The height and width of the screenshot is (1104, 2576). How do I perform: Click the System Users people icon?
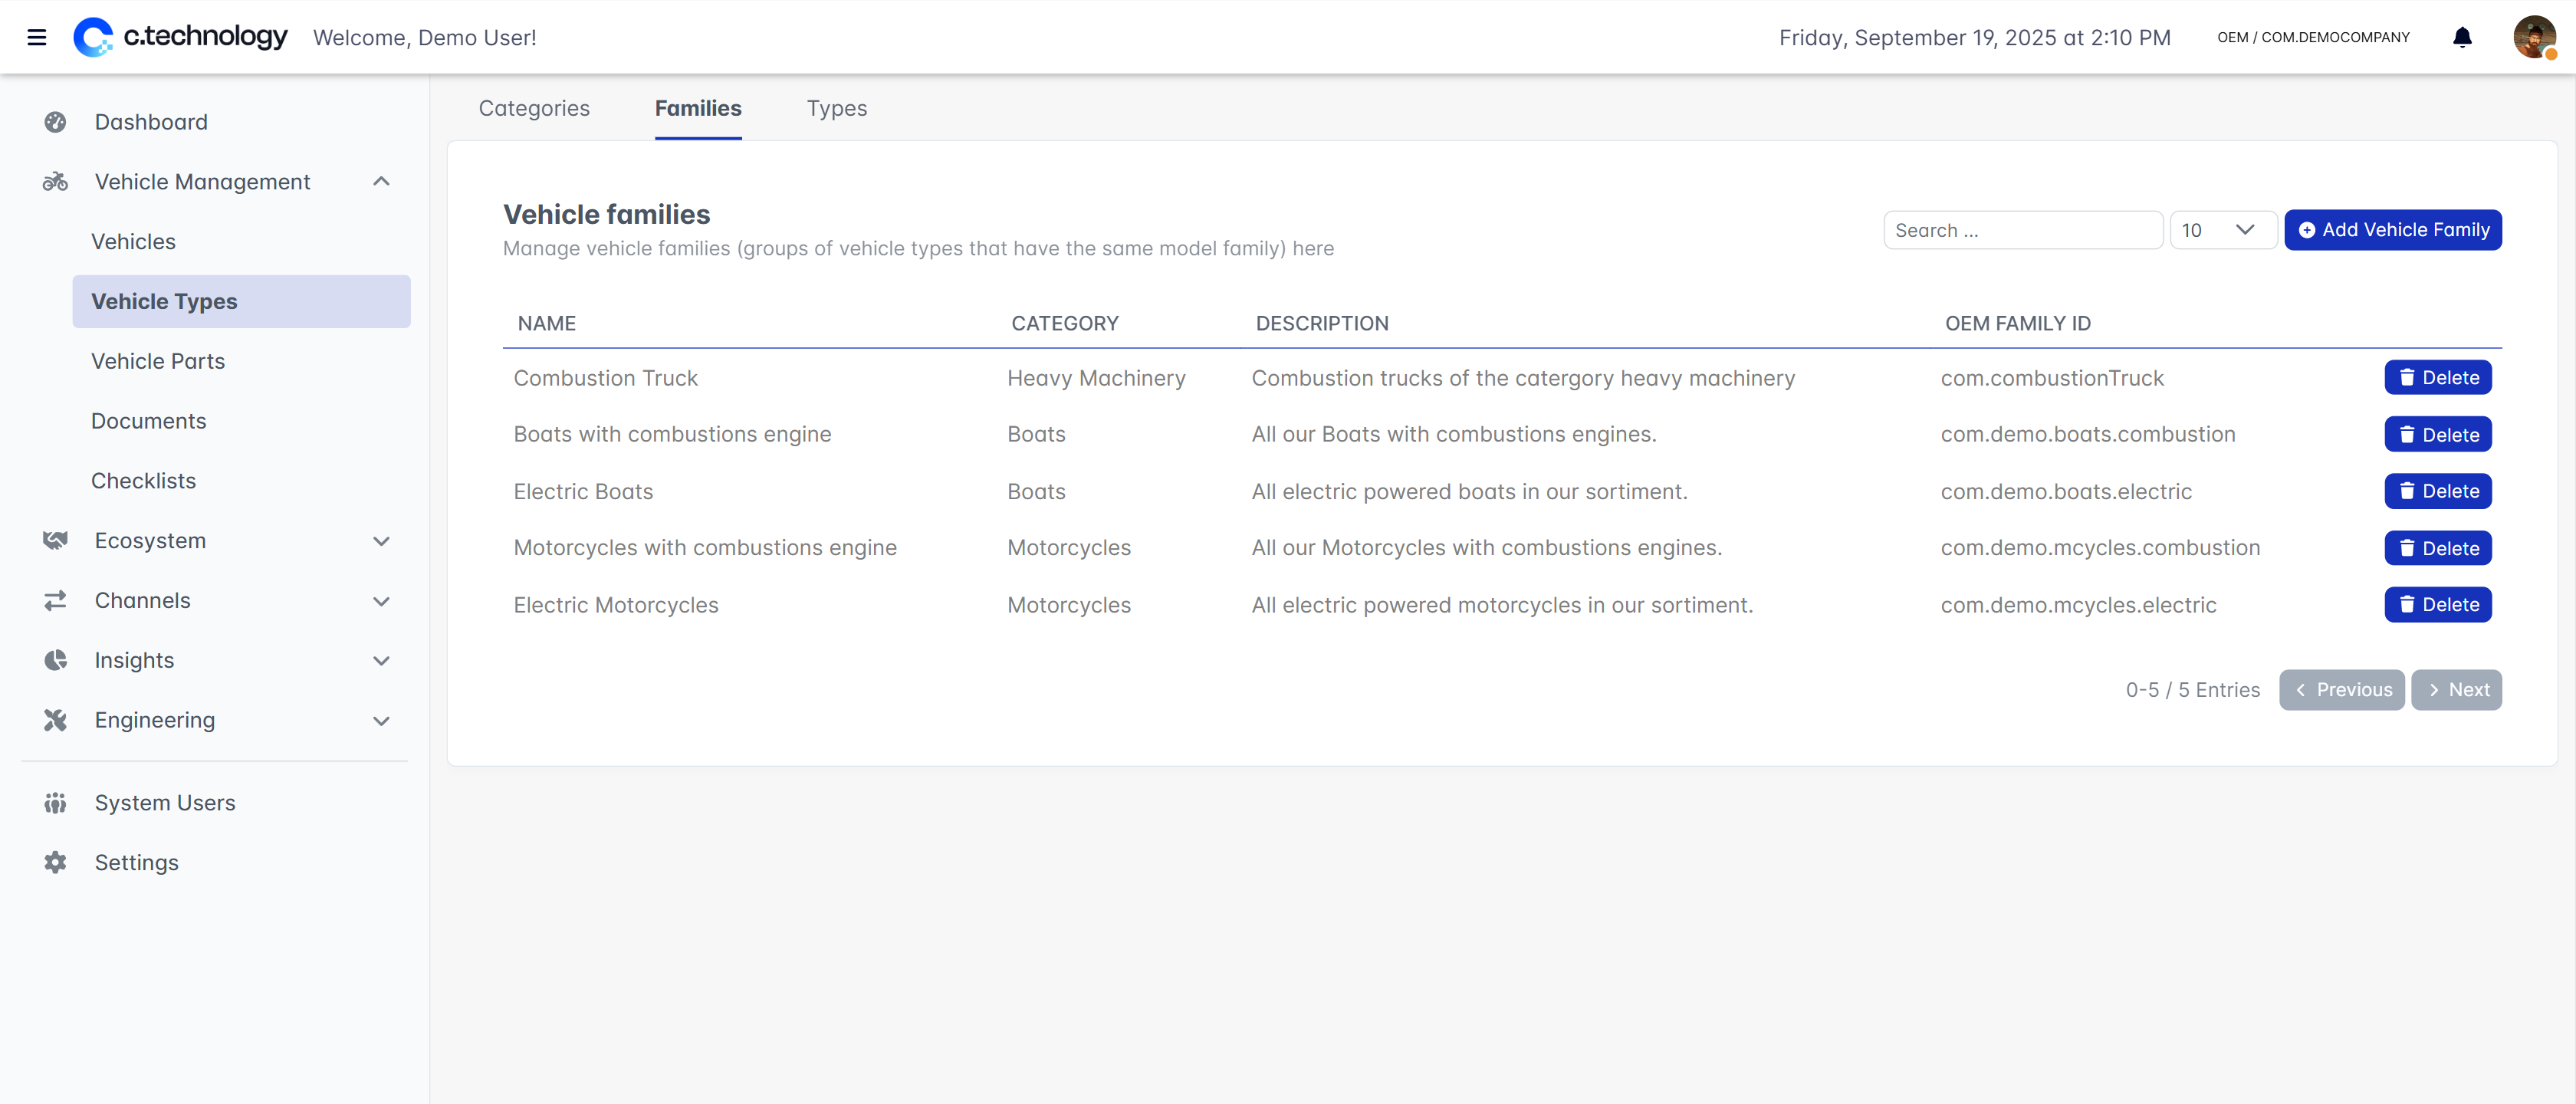click(55, 803)
